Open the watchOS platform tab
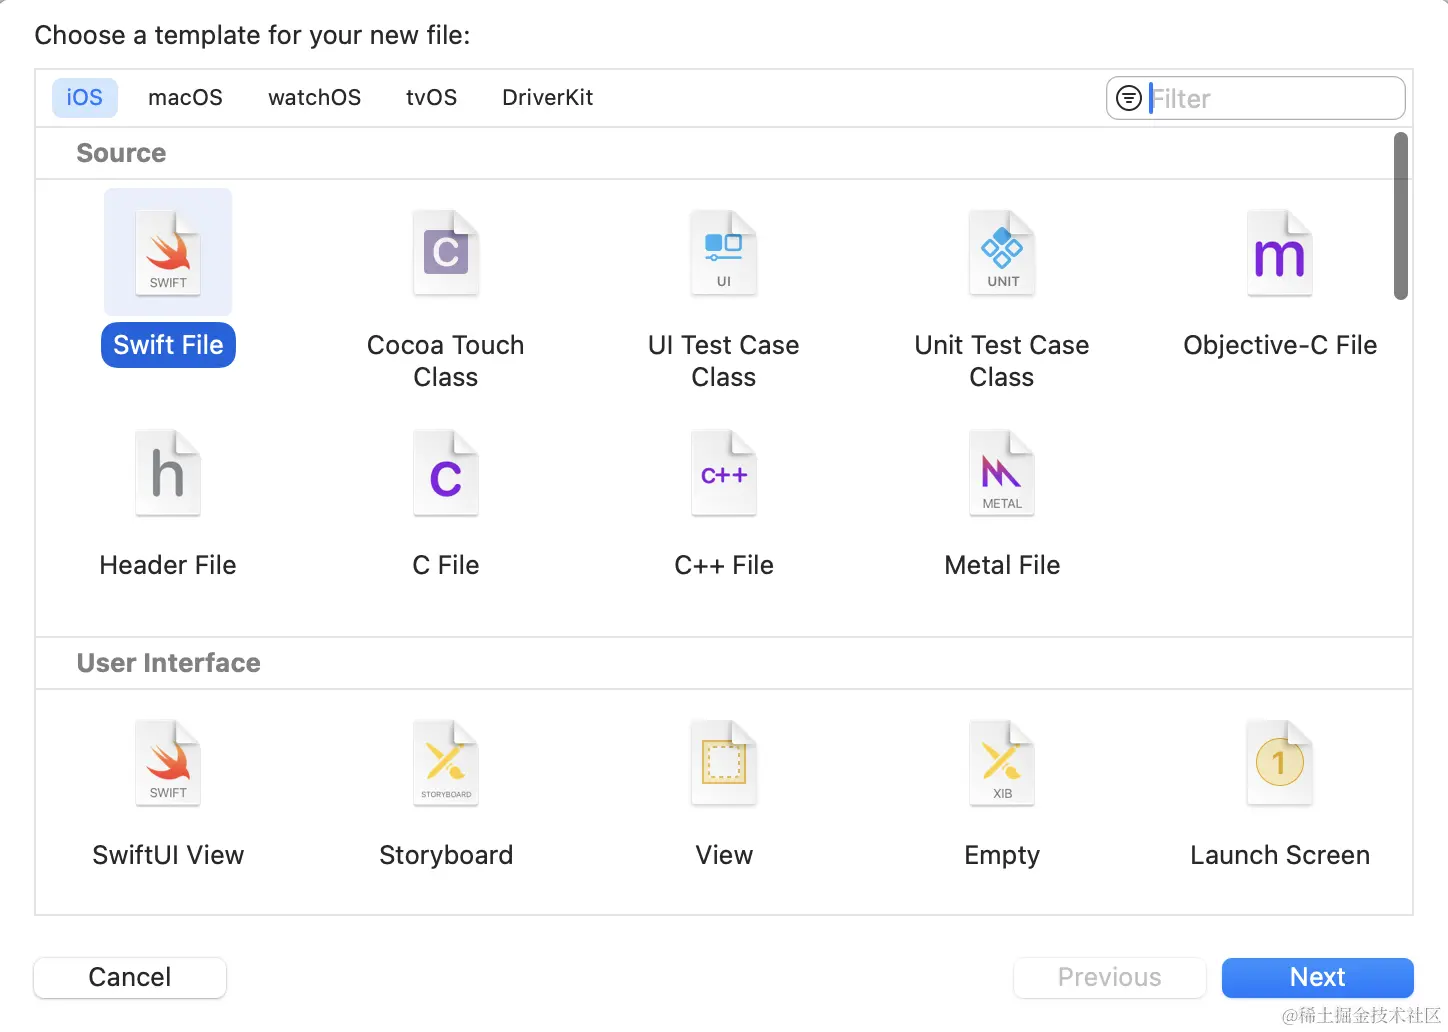Screen dimensions: 1448x1032 [314, 98]
